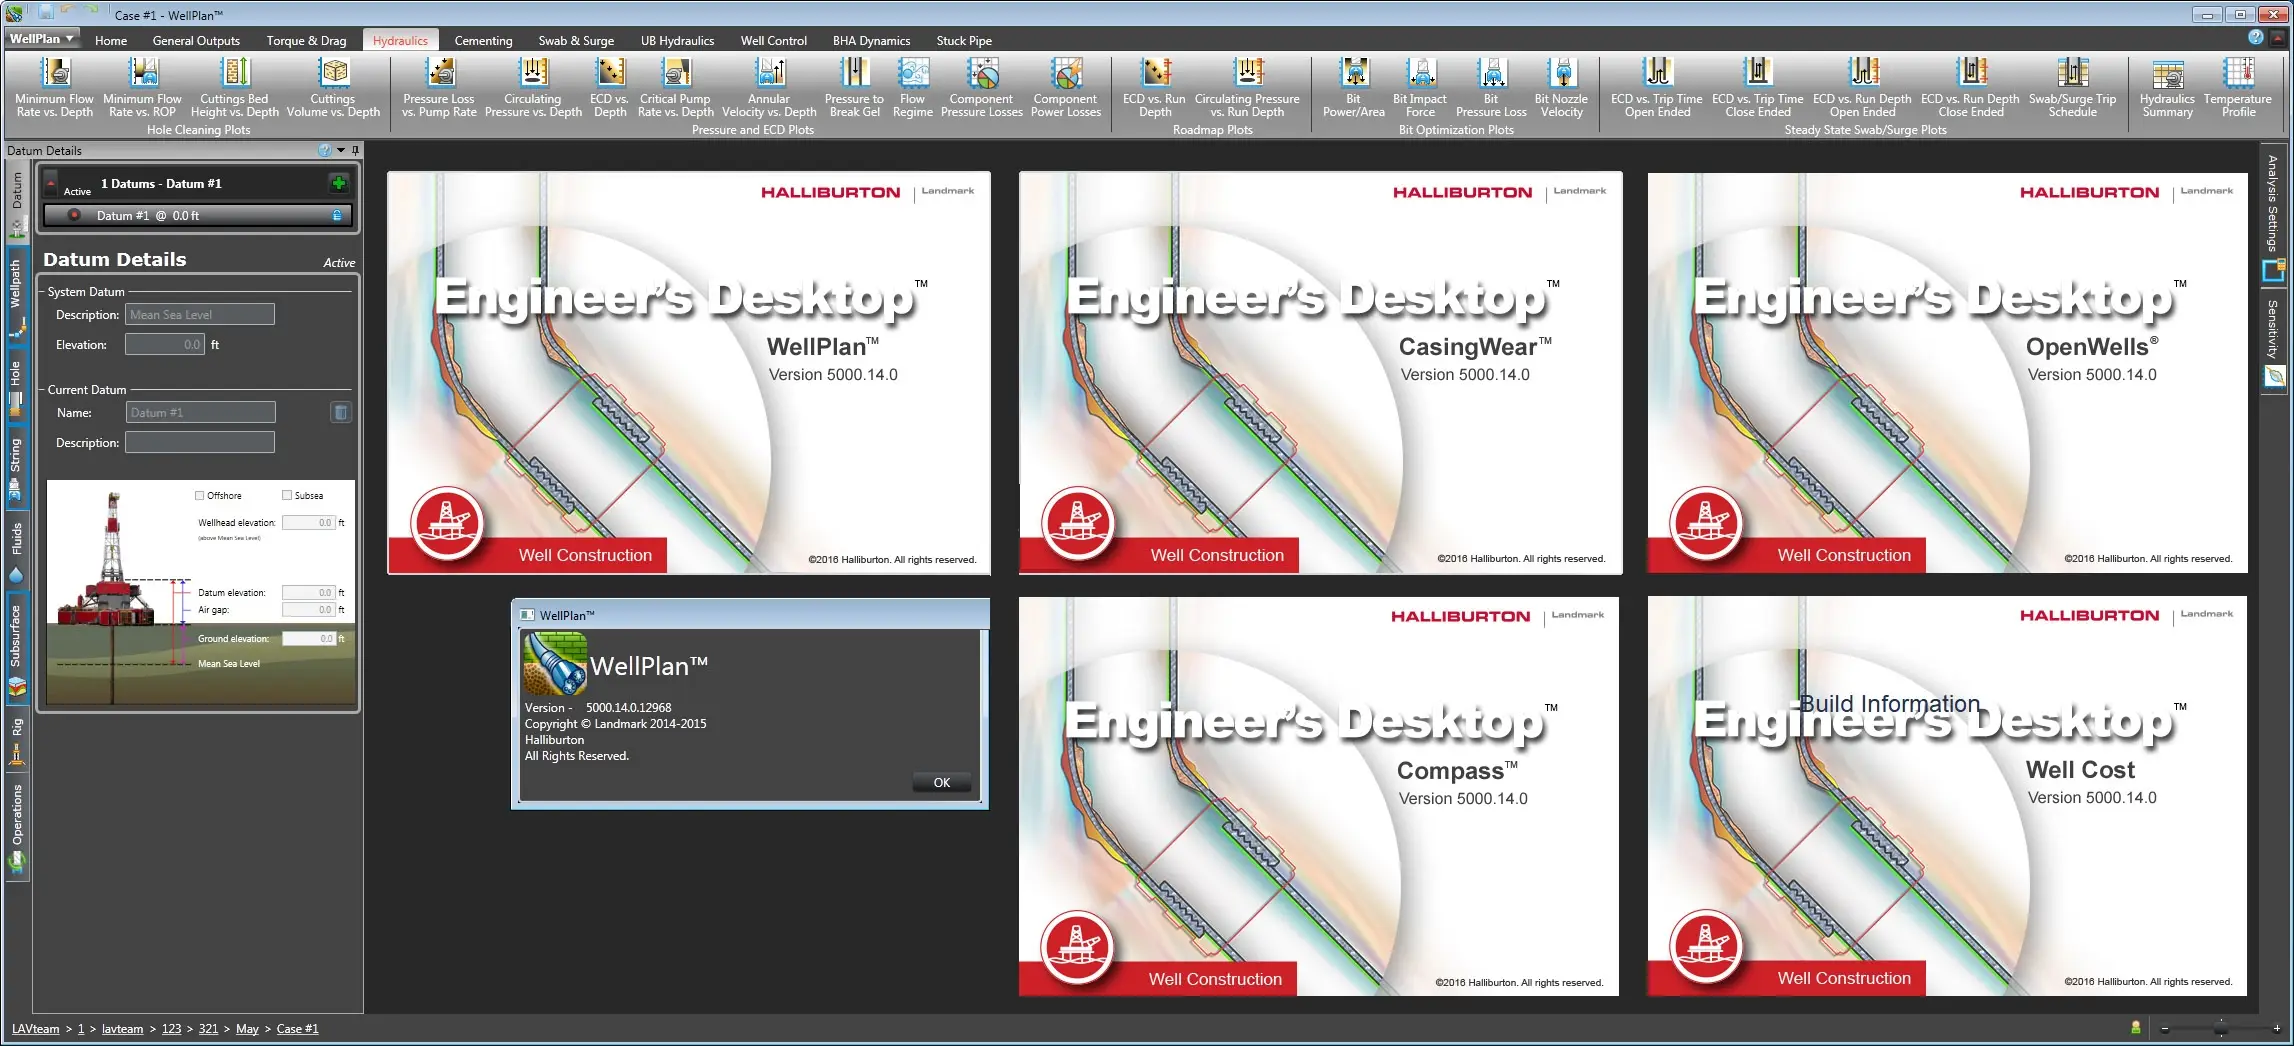
Task: Open ECD vs. Trip Time Open Ended plot
Action: click(x=1657, y=88)
